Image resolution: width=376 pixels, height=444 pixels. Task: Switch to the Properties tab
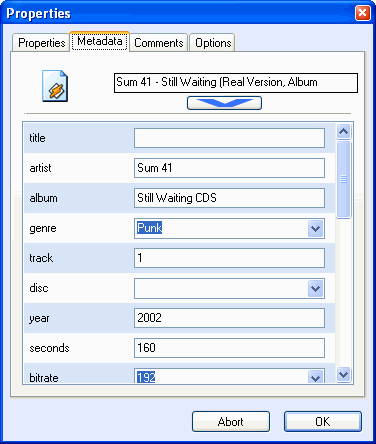point(41,43)
